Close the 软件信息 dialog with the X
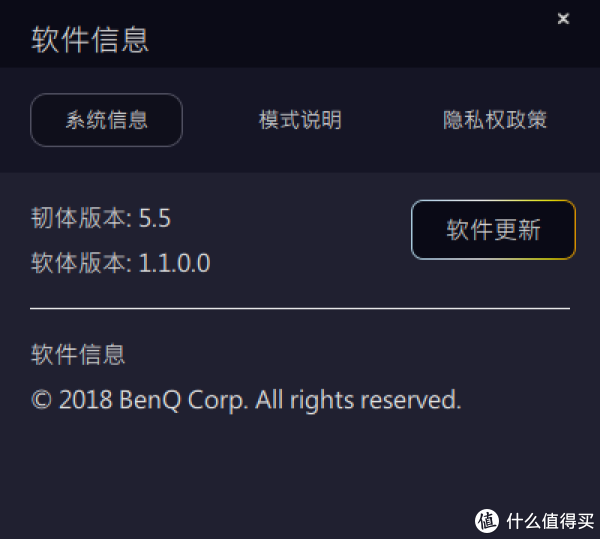 [x=563, y=18]
